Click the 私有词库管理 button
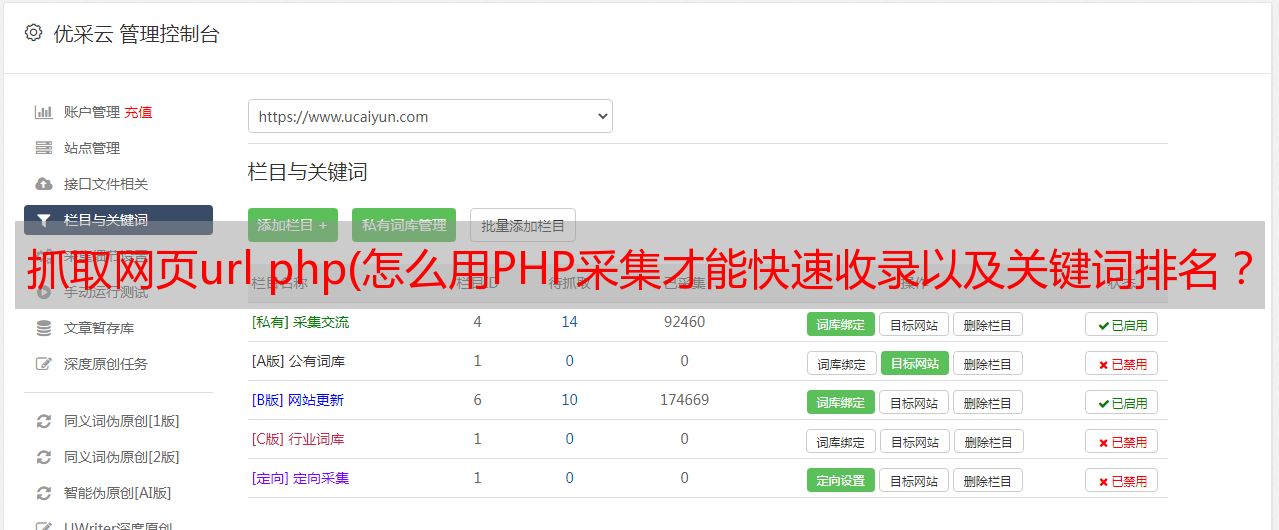1279x530 pixels. pyautogui.click(x=404, y=225)
